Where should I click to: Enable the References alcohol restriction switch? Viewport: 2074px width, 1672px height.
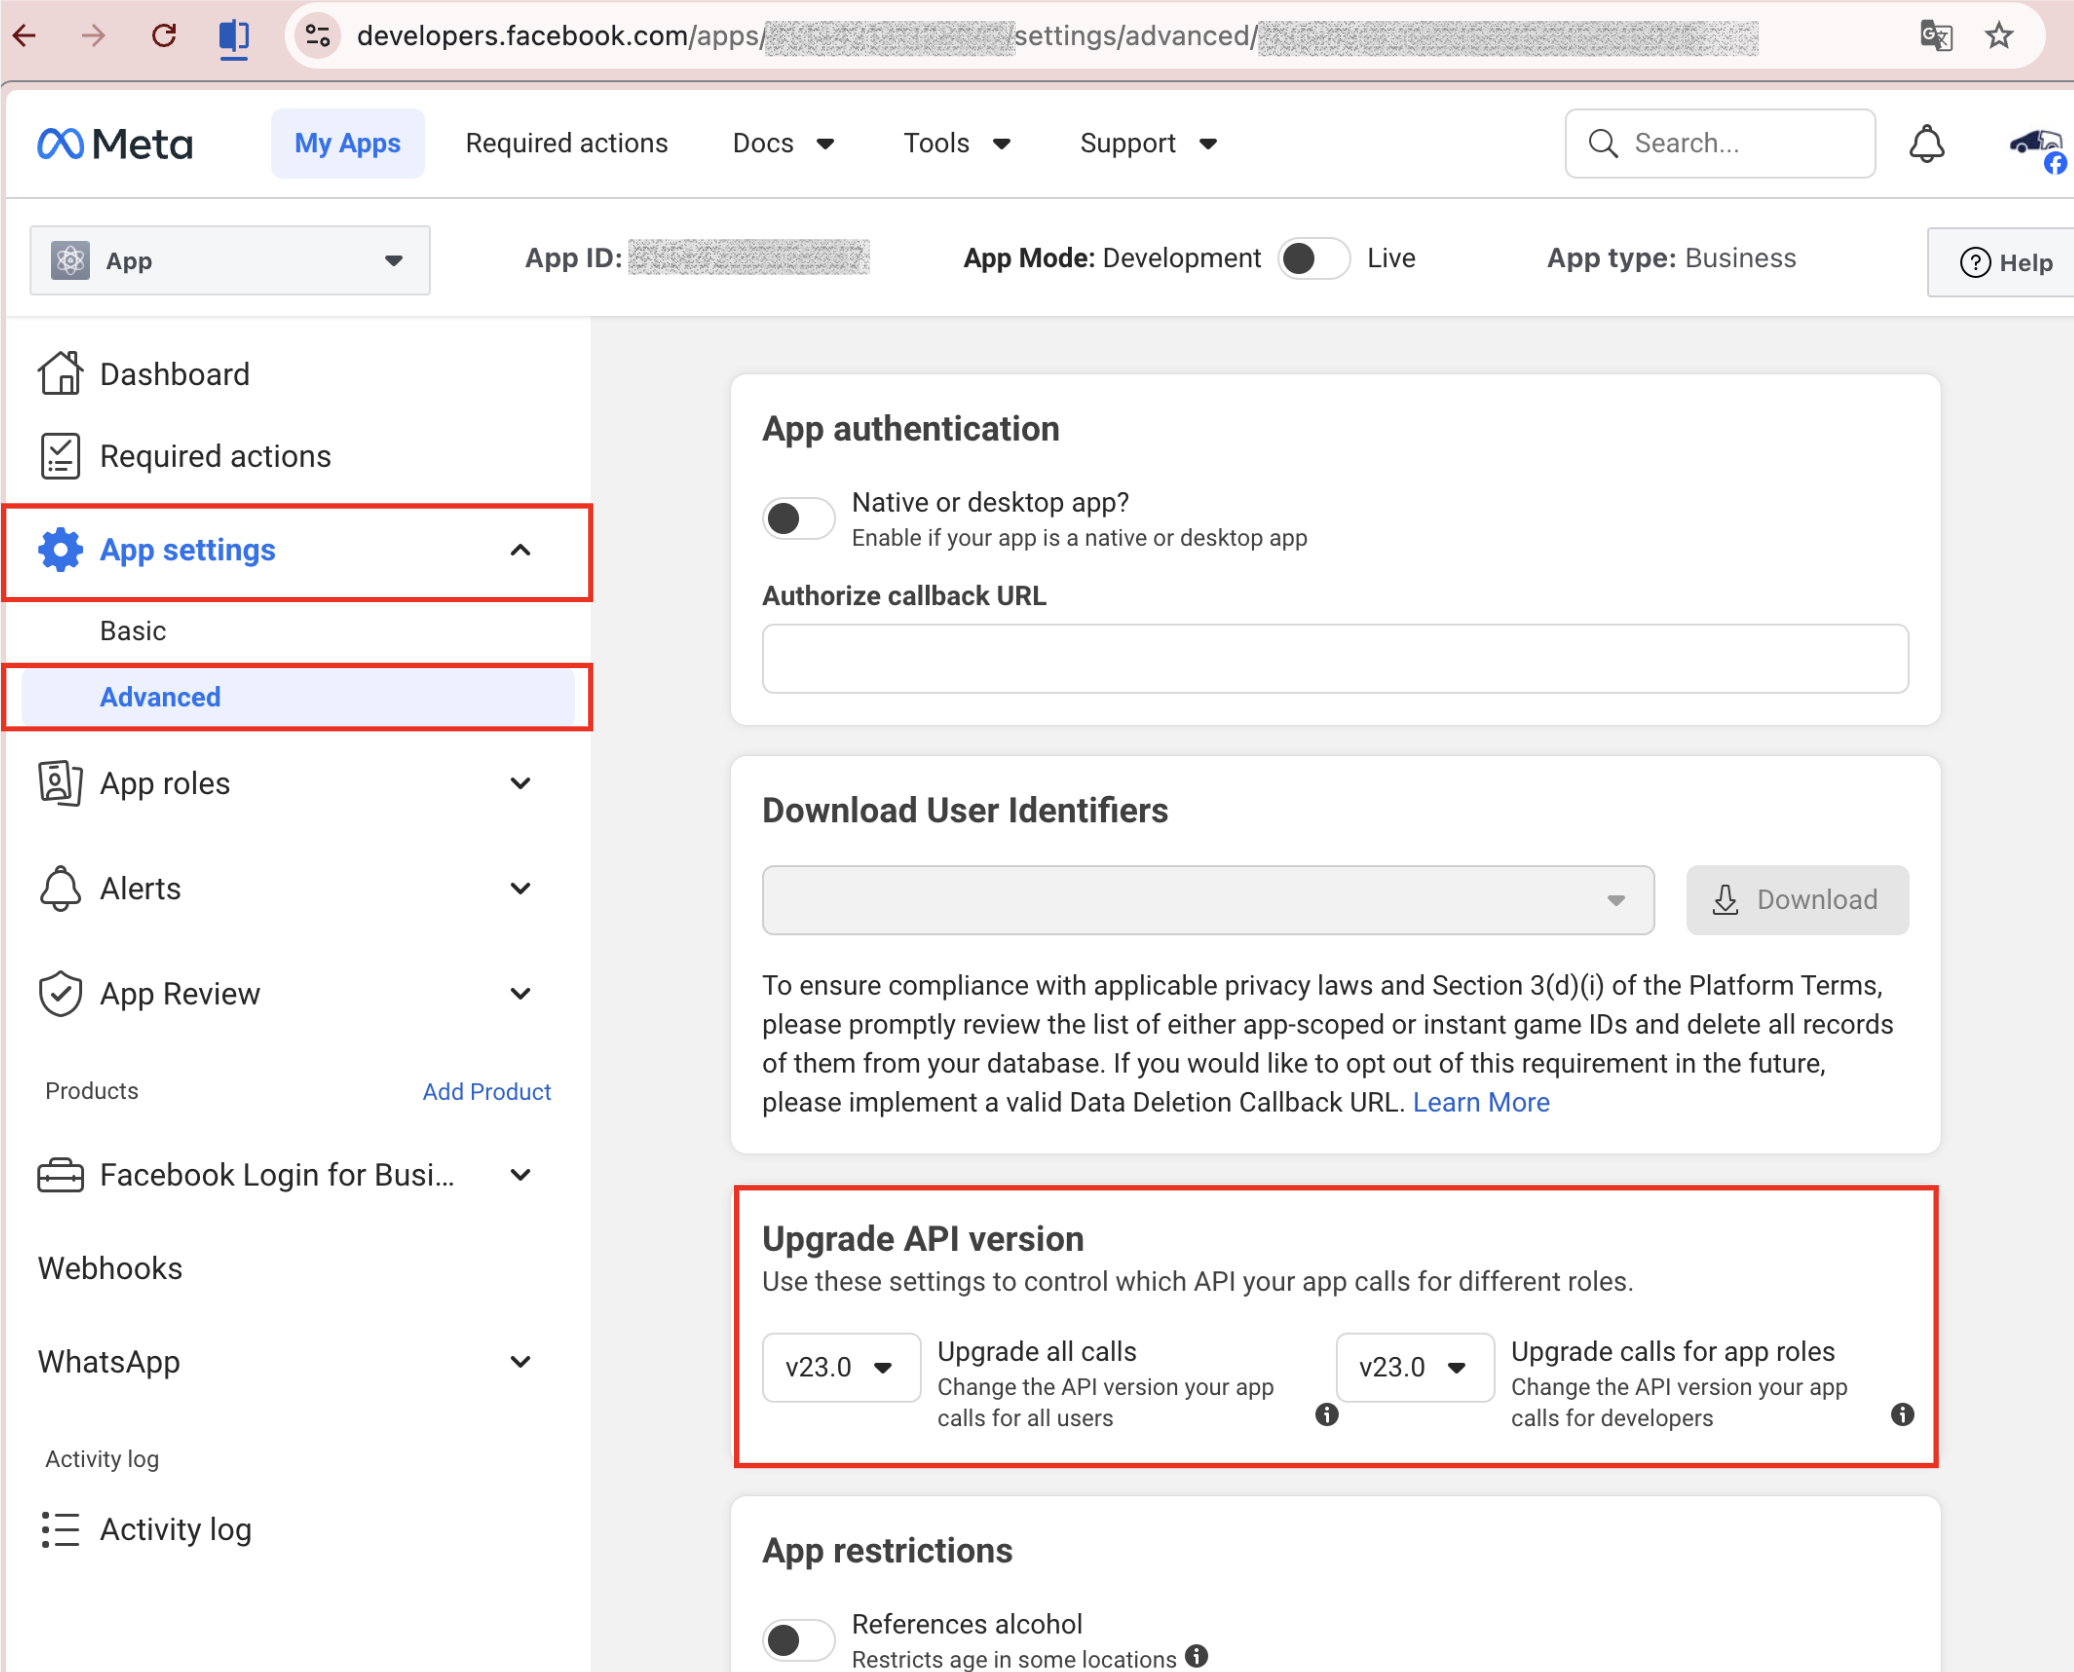pyautogui.click(x=798, y=1640)
